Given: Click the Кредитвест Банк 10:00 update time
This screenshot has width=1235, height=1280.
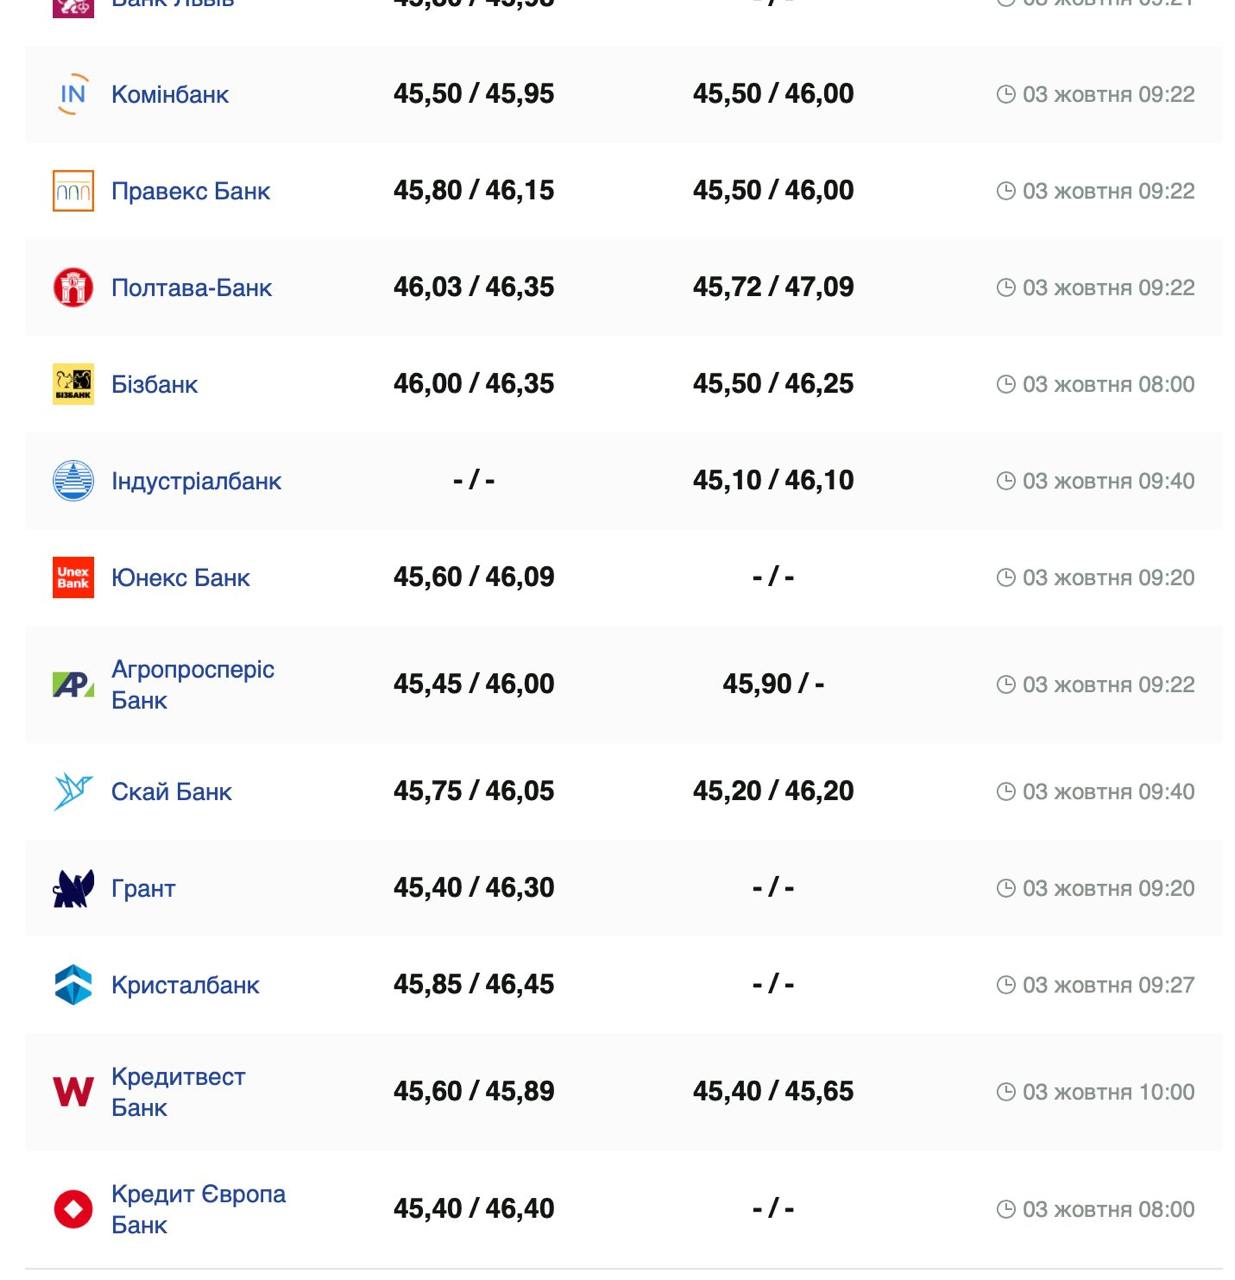Looking at the screenshot, I should tap(1107, 1092).
